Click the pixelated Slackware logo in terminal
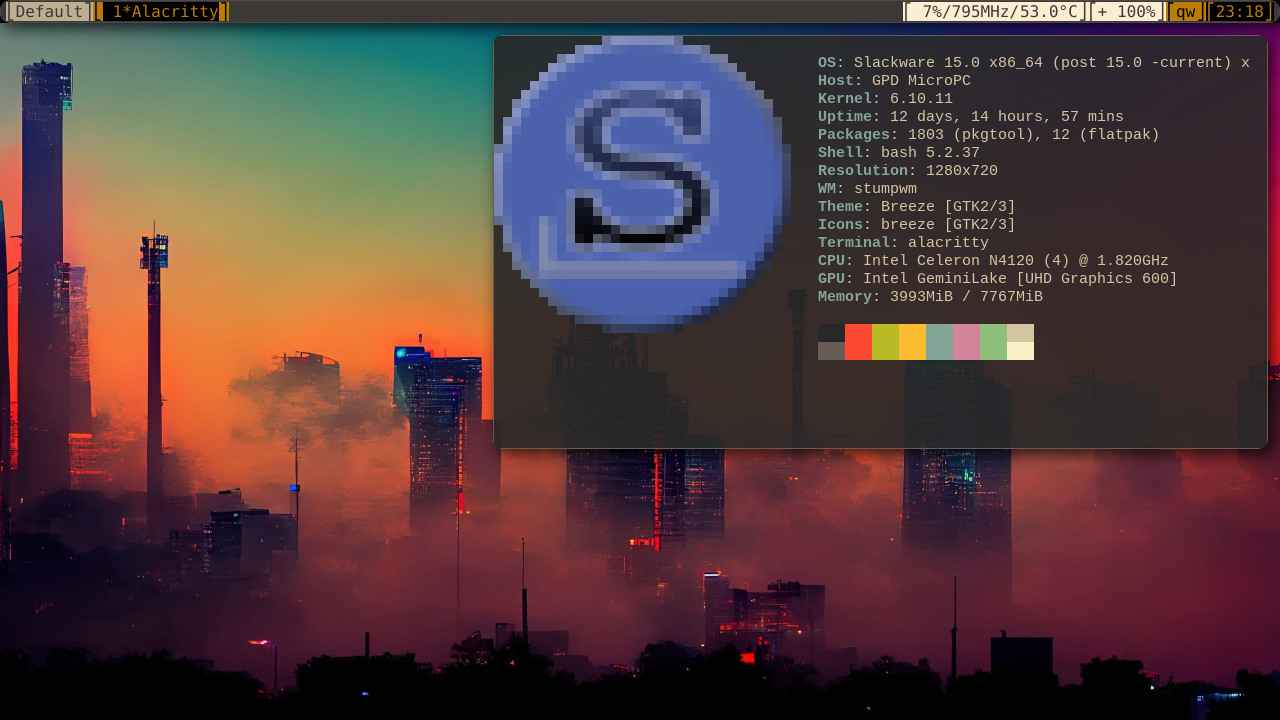Image resolution: width=1280 pixels, height=720 pixels. (x=642, y=184)
